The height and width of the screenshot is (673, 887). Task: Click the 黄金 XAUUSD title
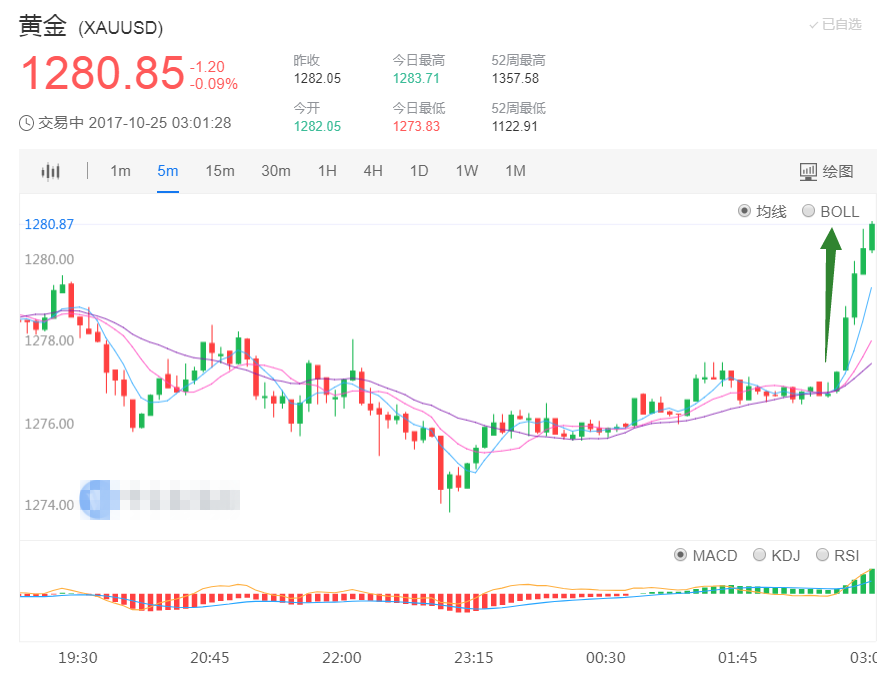tap(91, 27)
